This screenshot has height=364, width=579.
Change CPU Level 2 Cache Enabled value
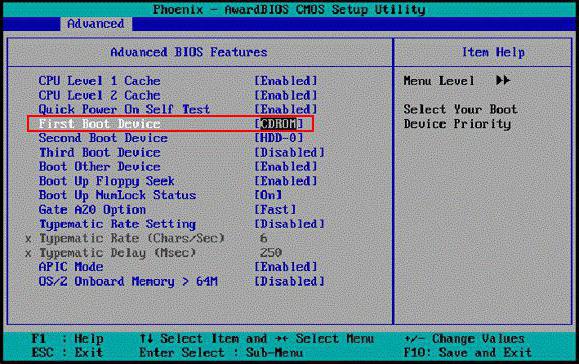[x=286, y=95]
